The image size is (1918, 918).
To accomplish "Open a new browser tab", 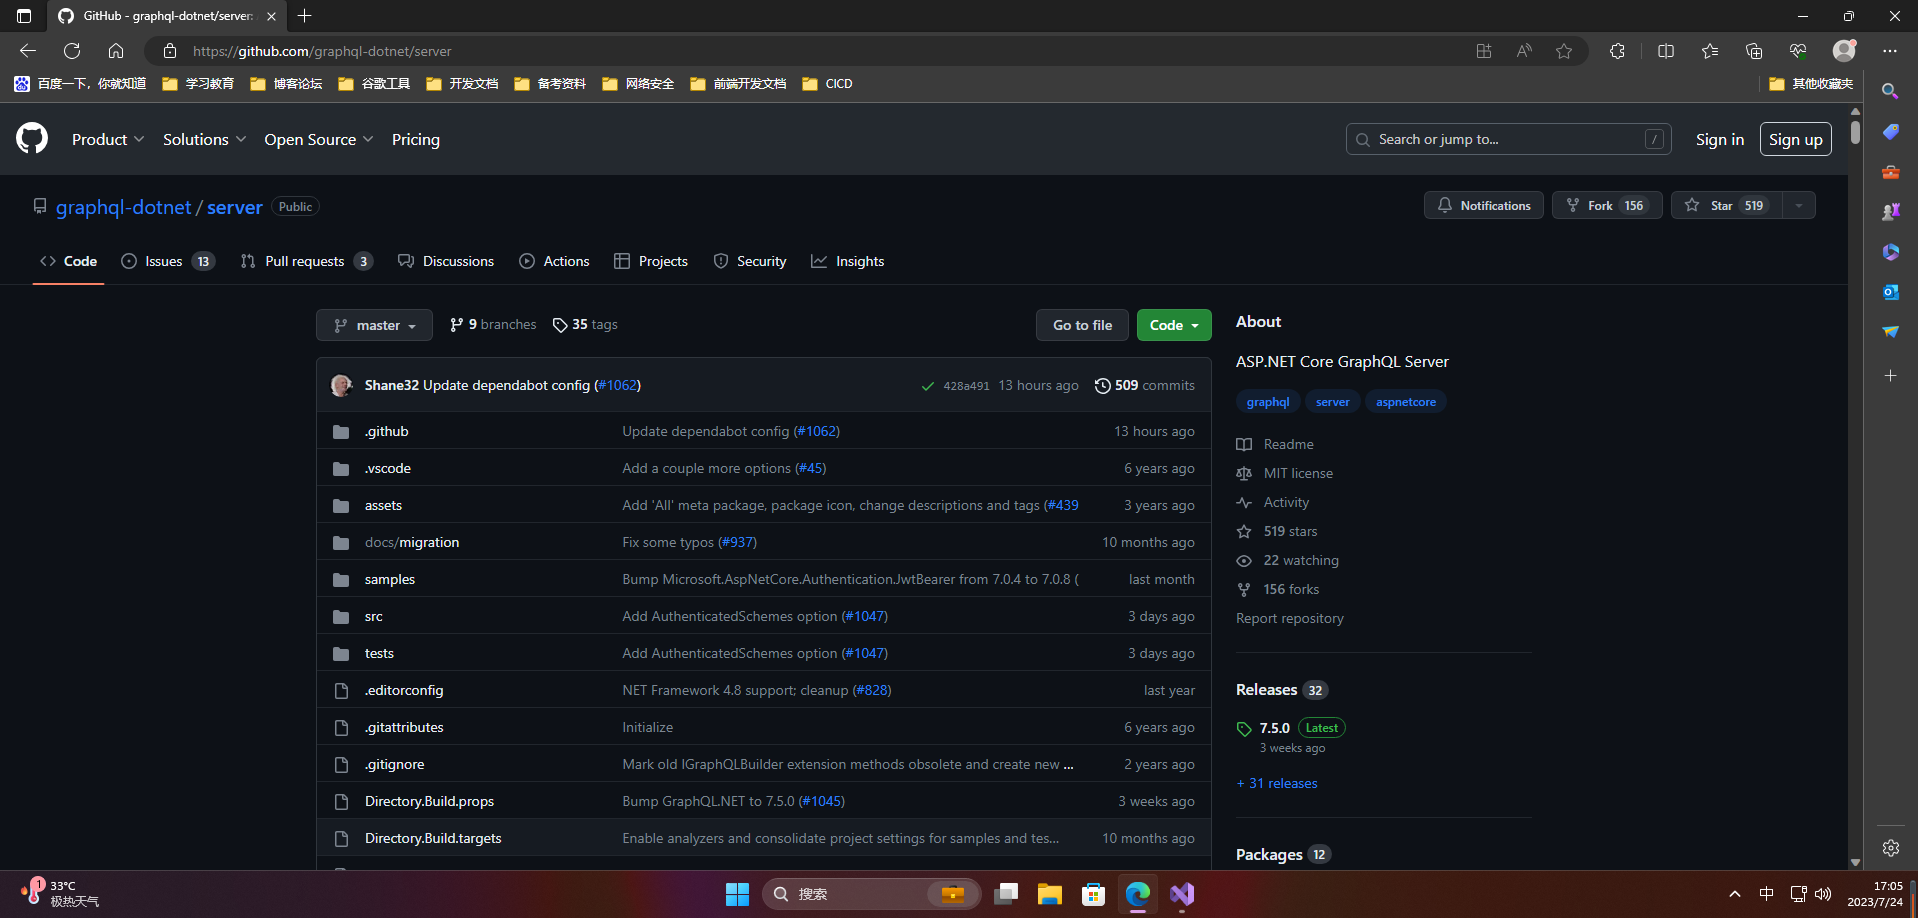I will [x=305, y=16].
